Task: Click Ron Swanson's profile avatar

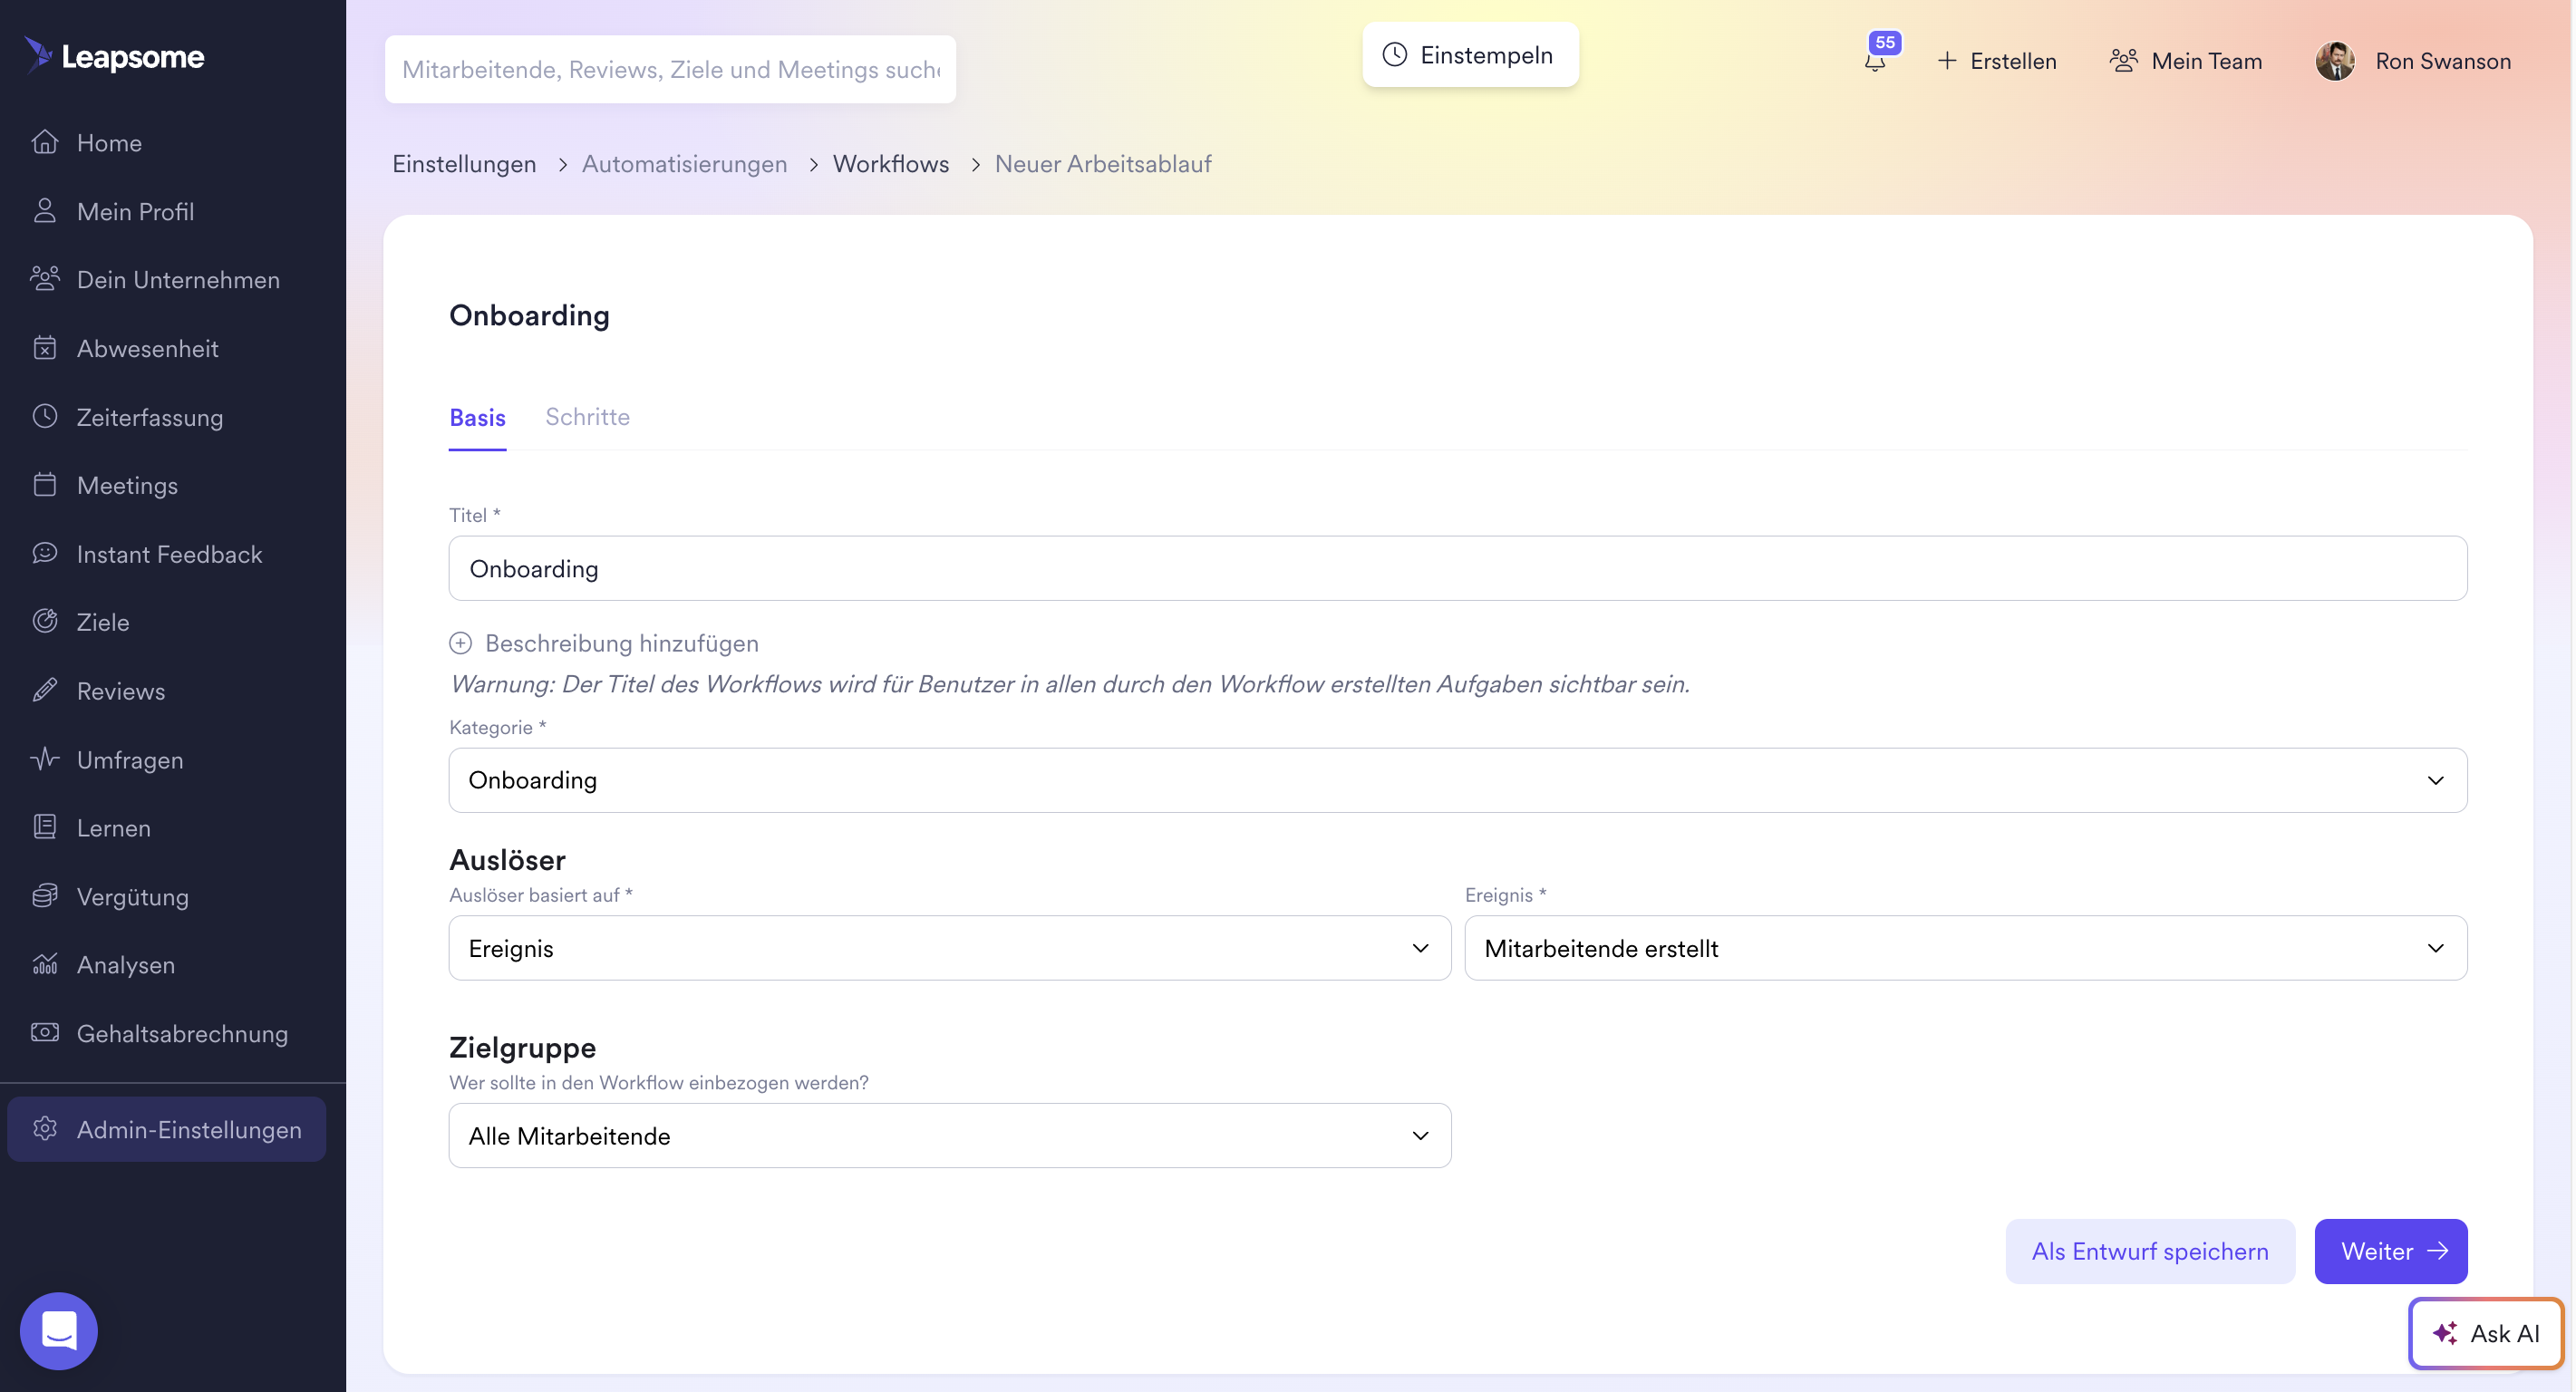Action: (2335, 61)
